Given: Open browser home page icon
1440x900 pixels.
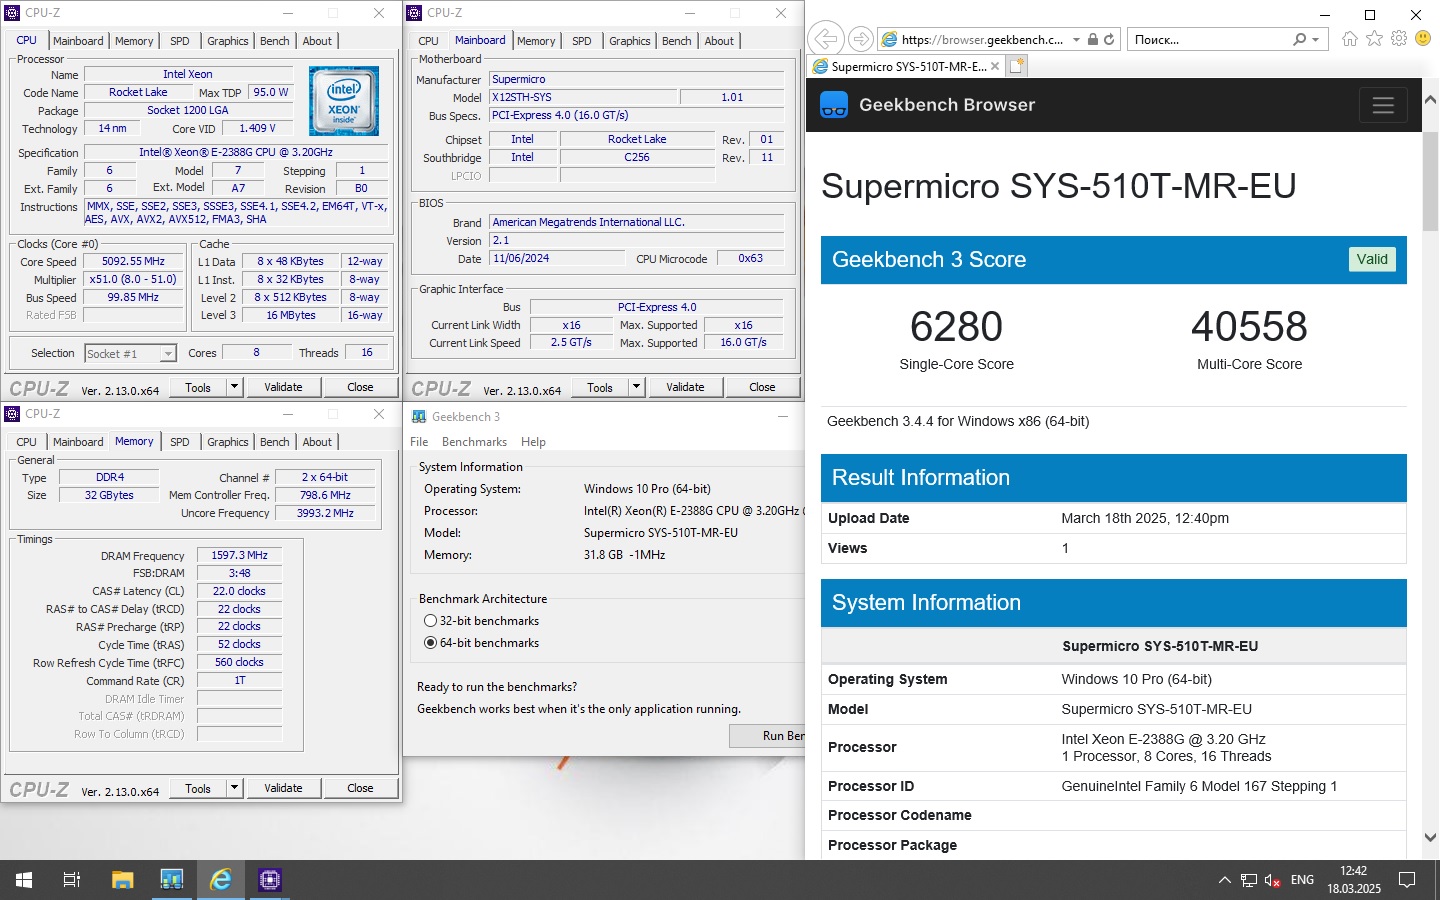Looking at the screenshot, I should 1350,39.
